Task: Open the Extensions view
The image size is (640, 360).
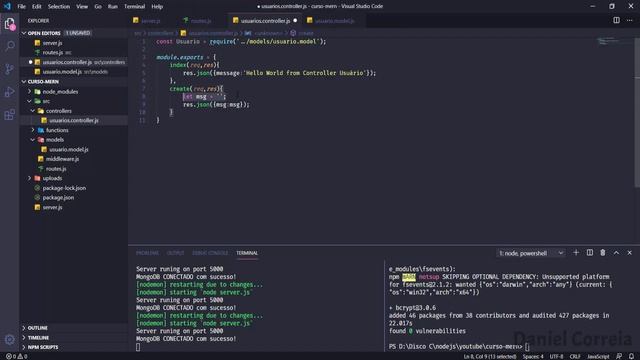Action: [10, 115]
